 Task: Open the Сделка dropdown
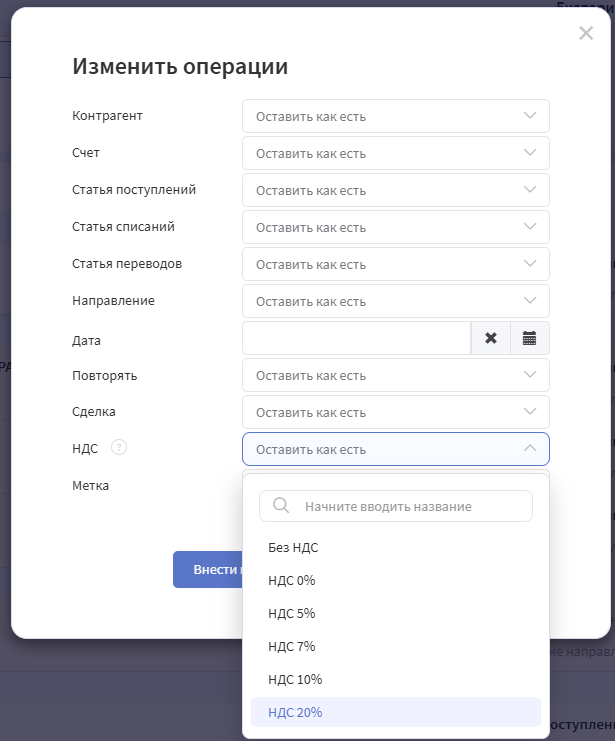tap(395, 412)
